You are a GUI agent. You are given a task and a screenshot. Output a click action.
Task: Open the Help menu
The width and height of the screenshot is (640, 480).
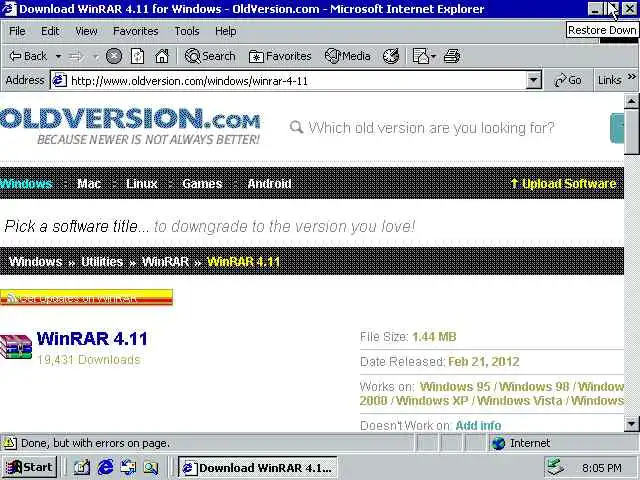(x=225, y=31)
